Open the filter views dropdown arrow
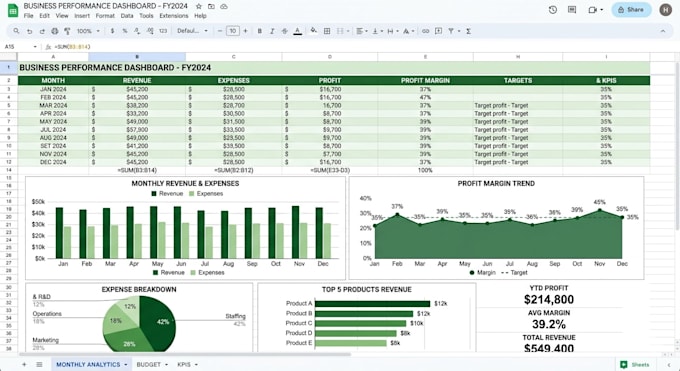Screen dimensions: 680x371 459,31
